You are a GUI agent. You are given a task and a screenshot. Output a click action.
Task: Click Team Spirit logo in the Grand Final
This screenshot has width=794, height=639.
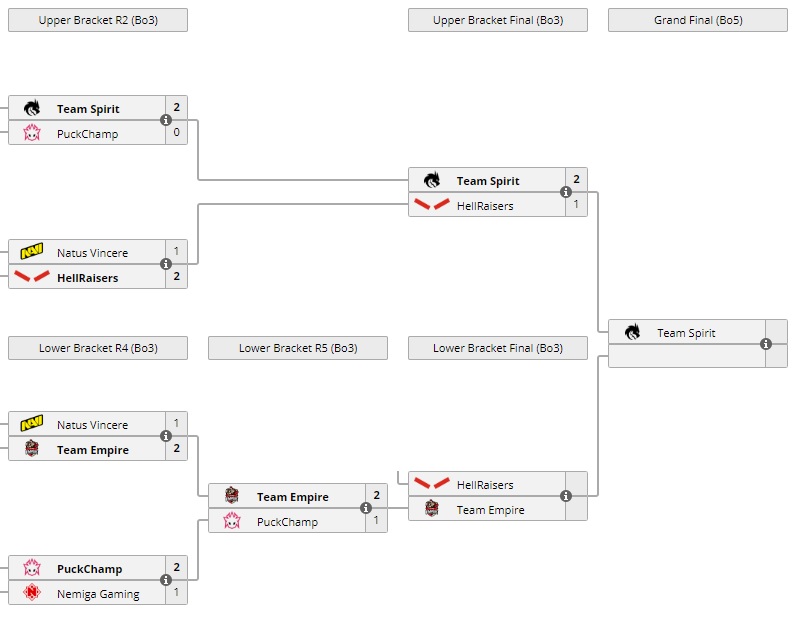632,333
